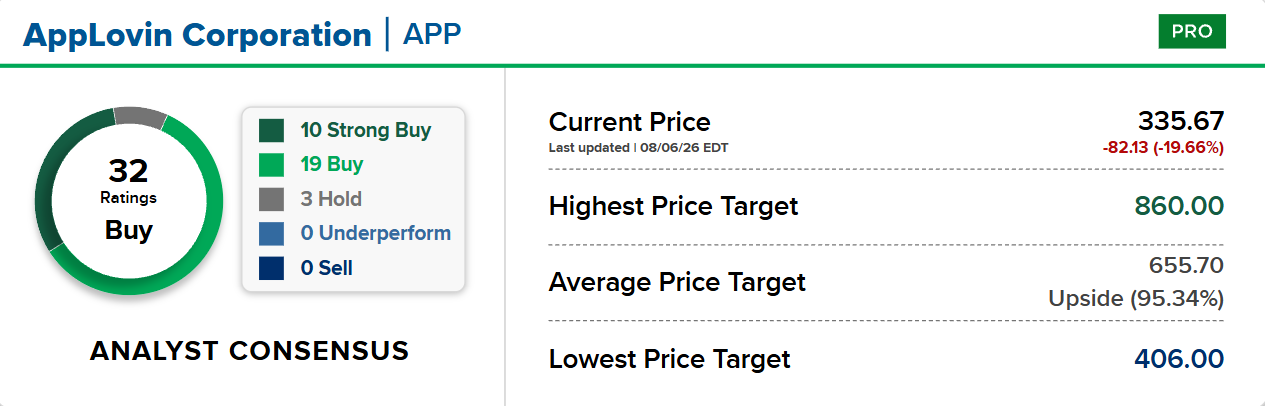This screenshot has width=1265, height=406.
Task: Select the navy Sell legend swatch
Action: coord(272,268)
